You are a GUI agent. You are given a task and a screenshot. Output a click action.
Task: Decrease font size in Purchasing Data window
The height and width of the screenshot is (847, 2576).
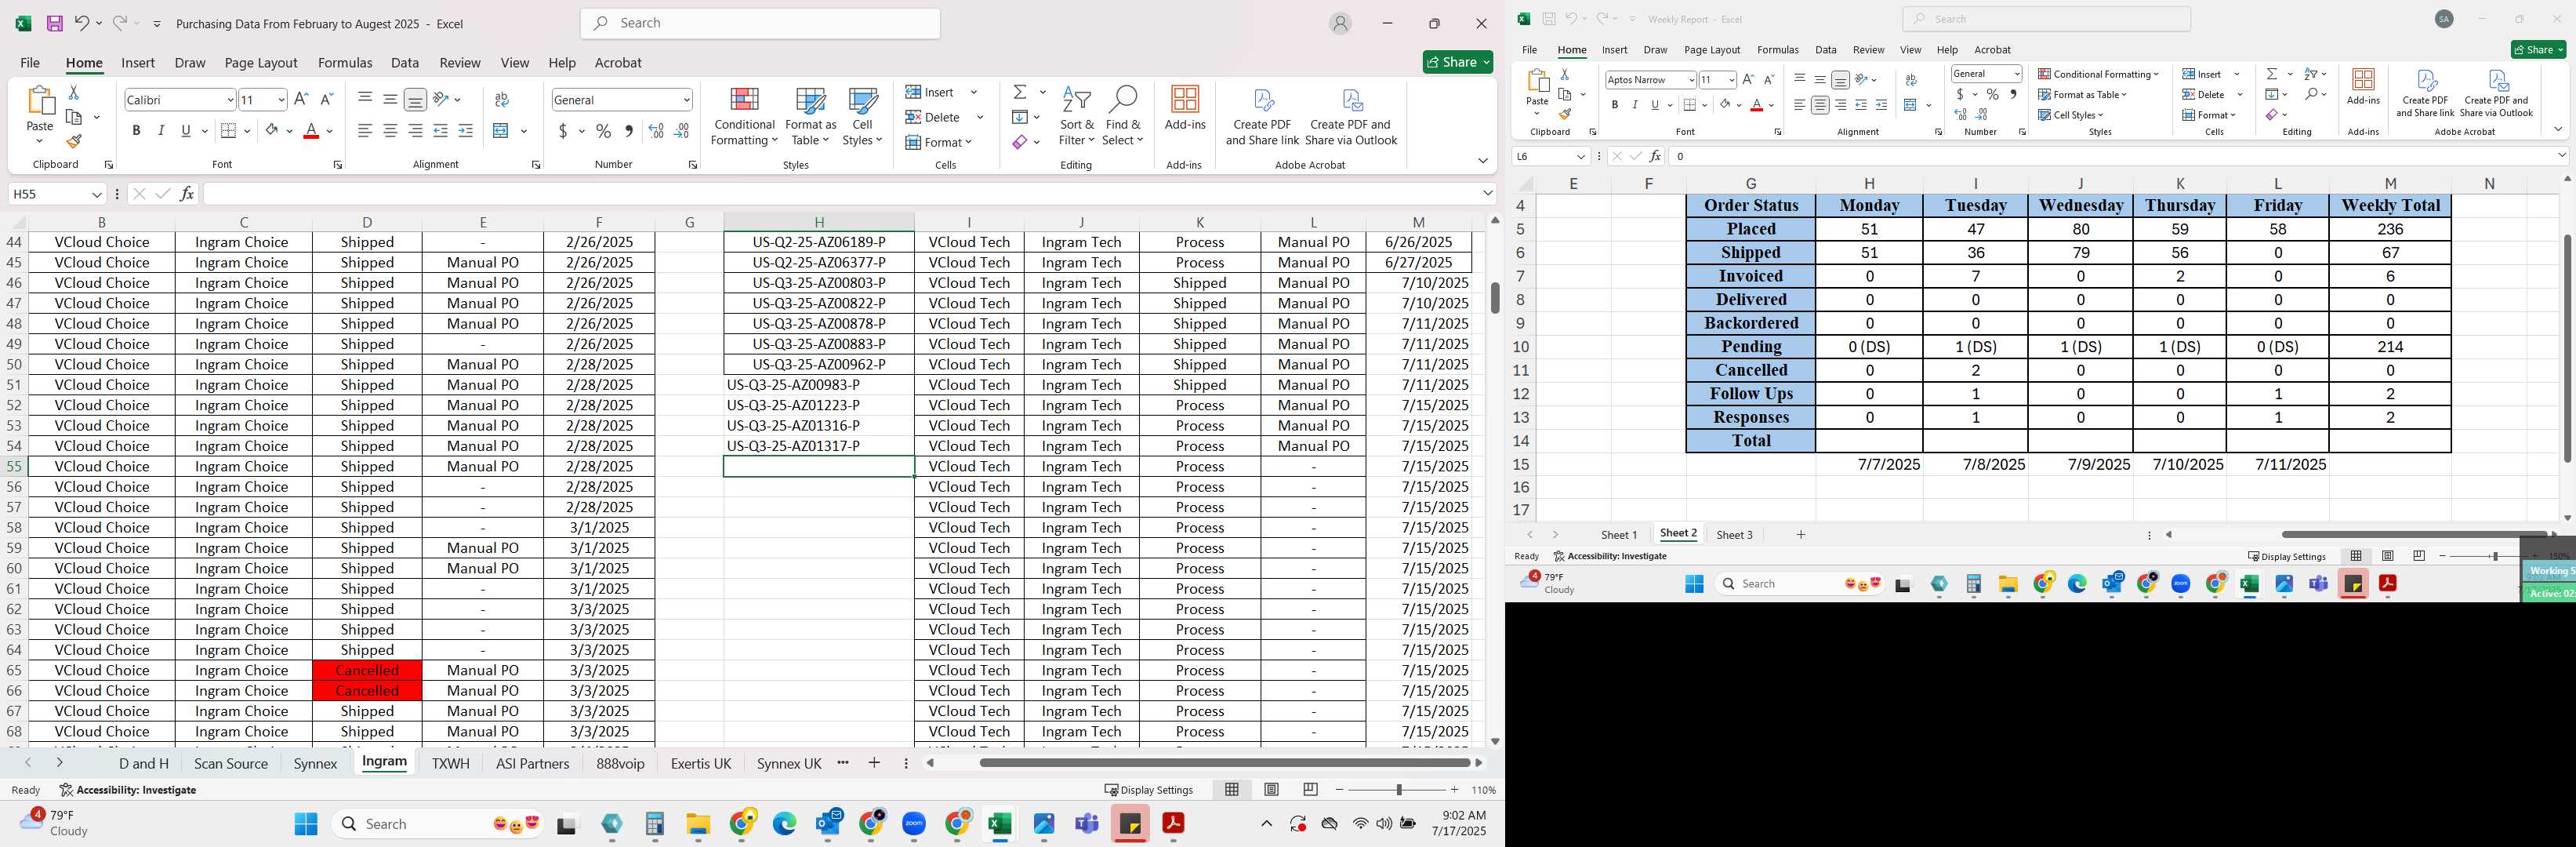[x=326, y=99]
